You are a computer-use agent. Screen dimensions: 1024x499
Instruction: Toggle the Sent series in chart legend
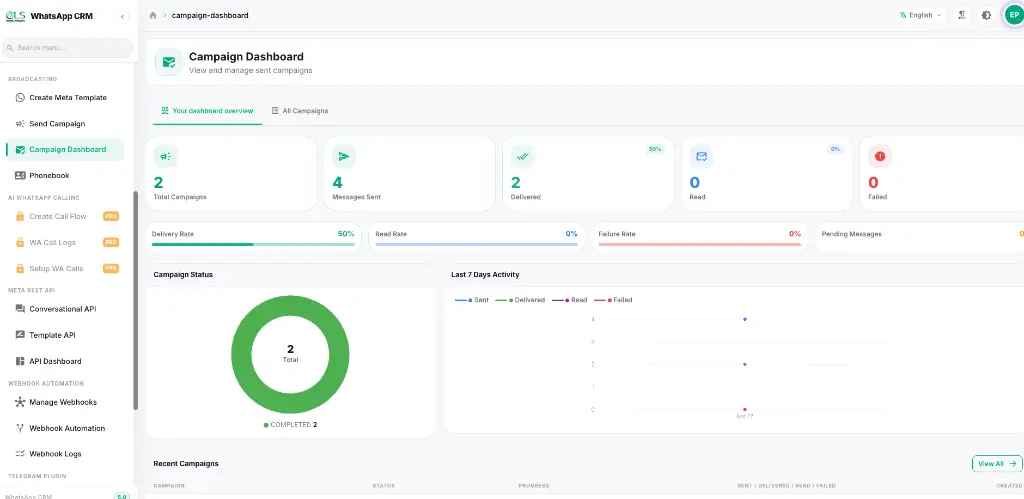point(472,300)
